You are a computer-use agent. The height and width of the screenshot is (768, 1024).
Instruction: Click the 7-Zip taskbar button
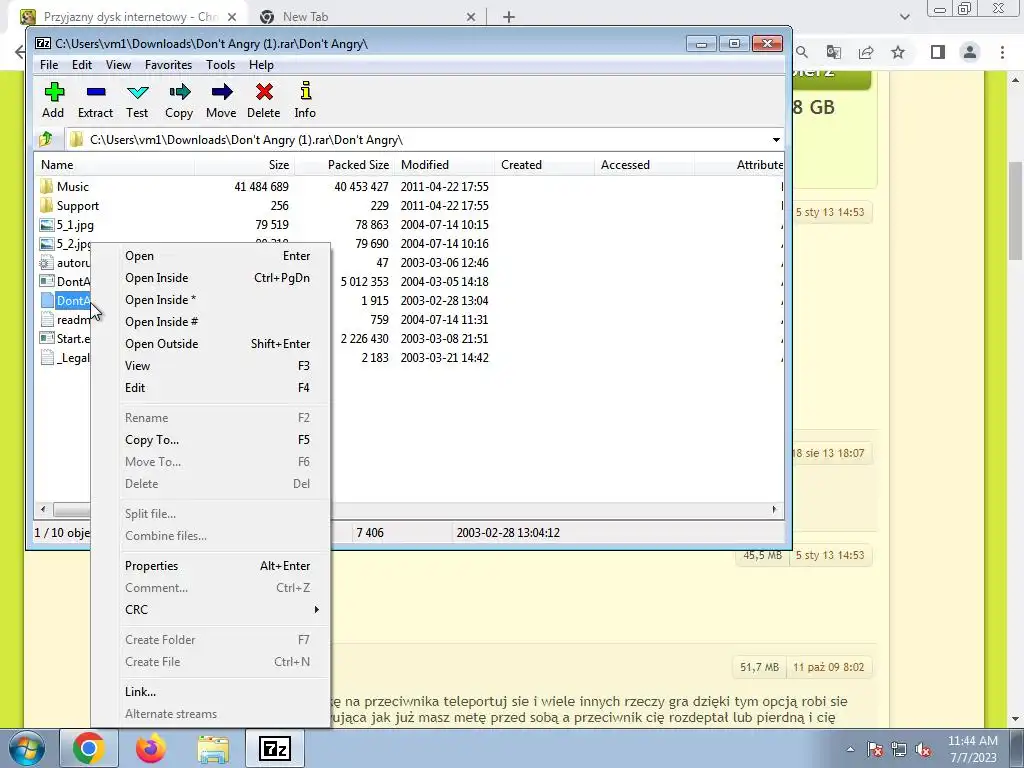275,748
